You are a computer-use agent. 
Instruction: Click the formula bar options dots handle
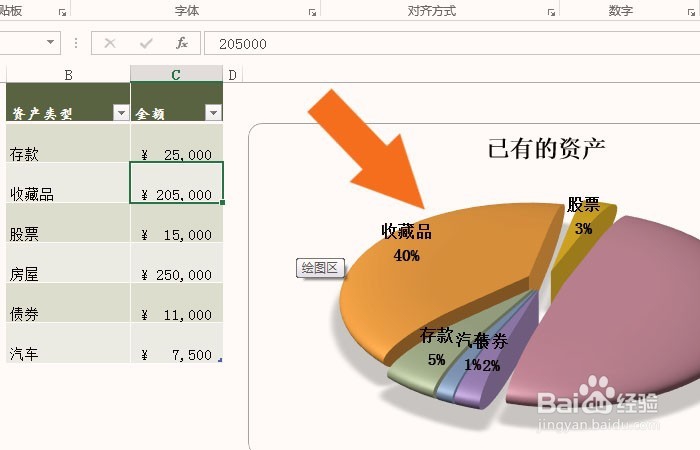76,43
